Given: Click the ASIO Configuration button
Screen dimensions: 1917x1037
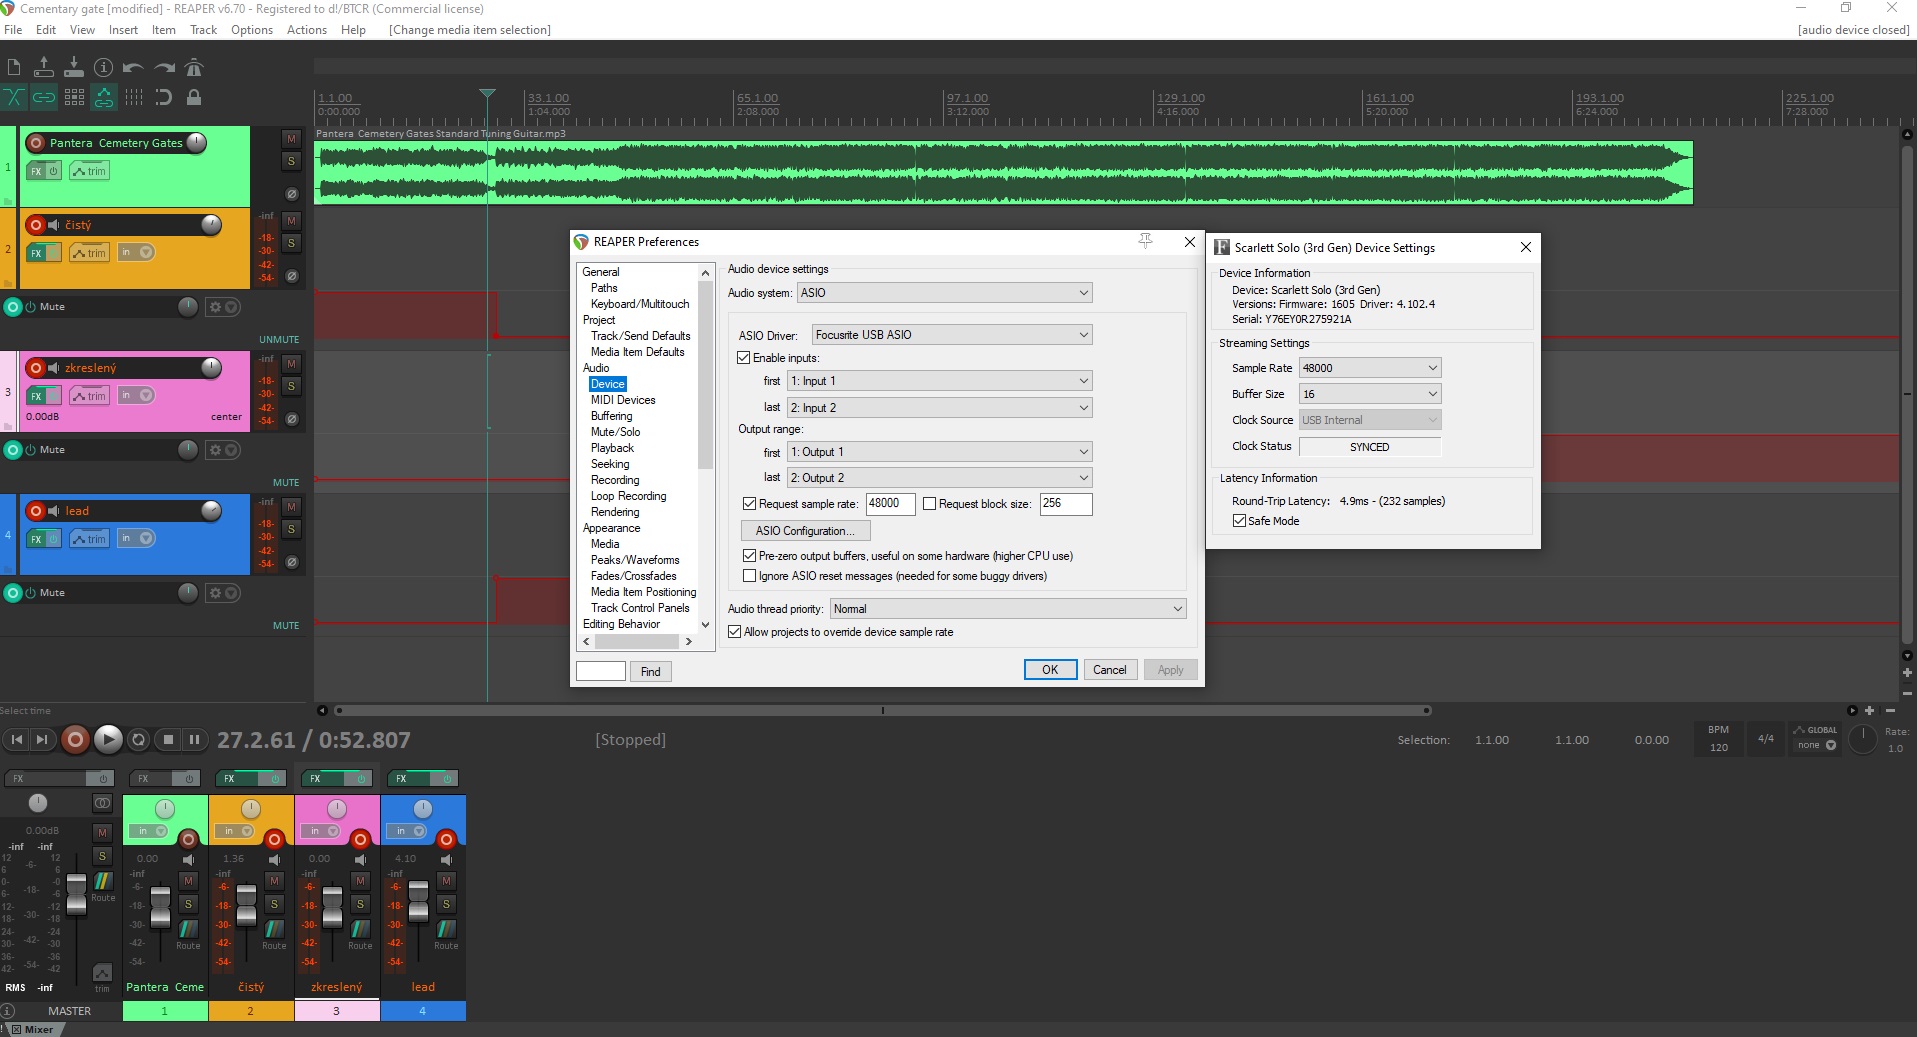Looking at the screenshot, I should click(x=805, y=531).
